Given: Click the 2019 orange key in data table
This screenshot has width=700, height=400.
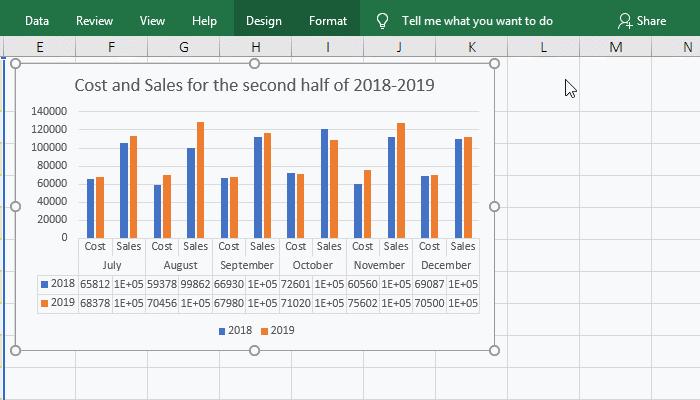Looking at the screenshot, I should coord(44,303).
